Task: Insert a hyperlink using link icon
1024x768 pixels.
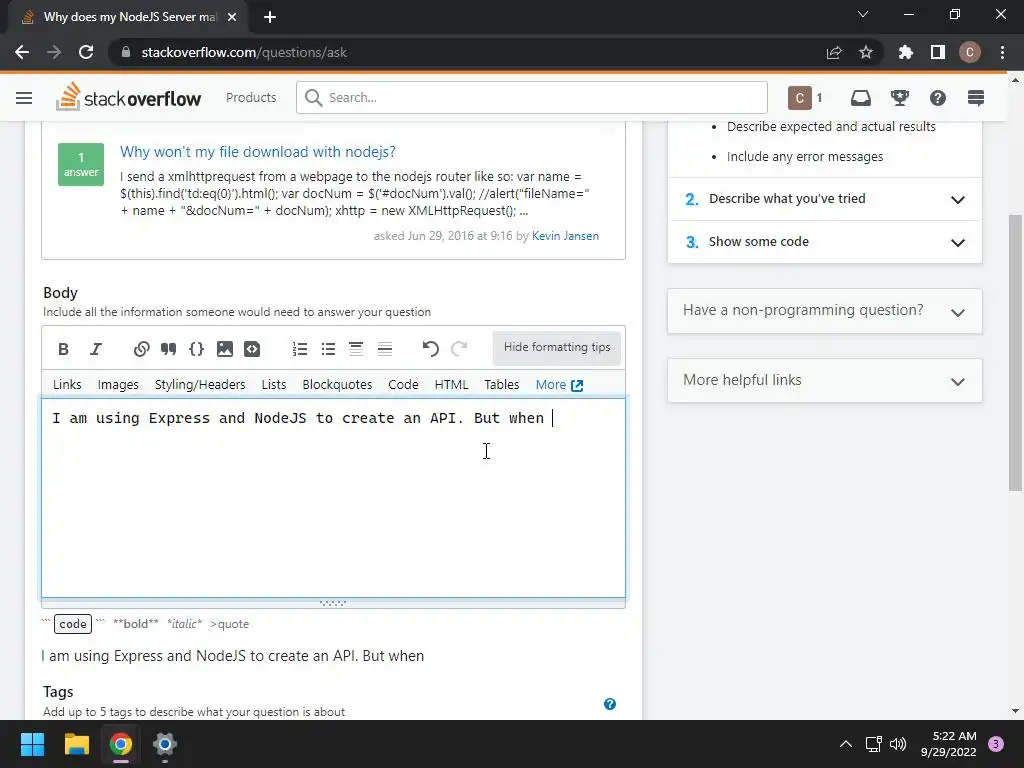Action: tap(141, 349)
